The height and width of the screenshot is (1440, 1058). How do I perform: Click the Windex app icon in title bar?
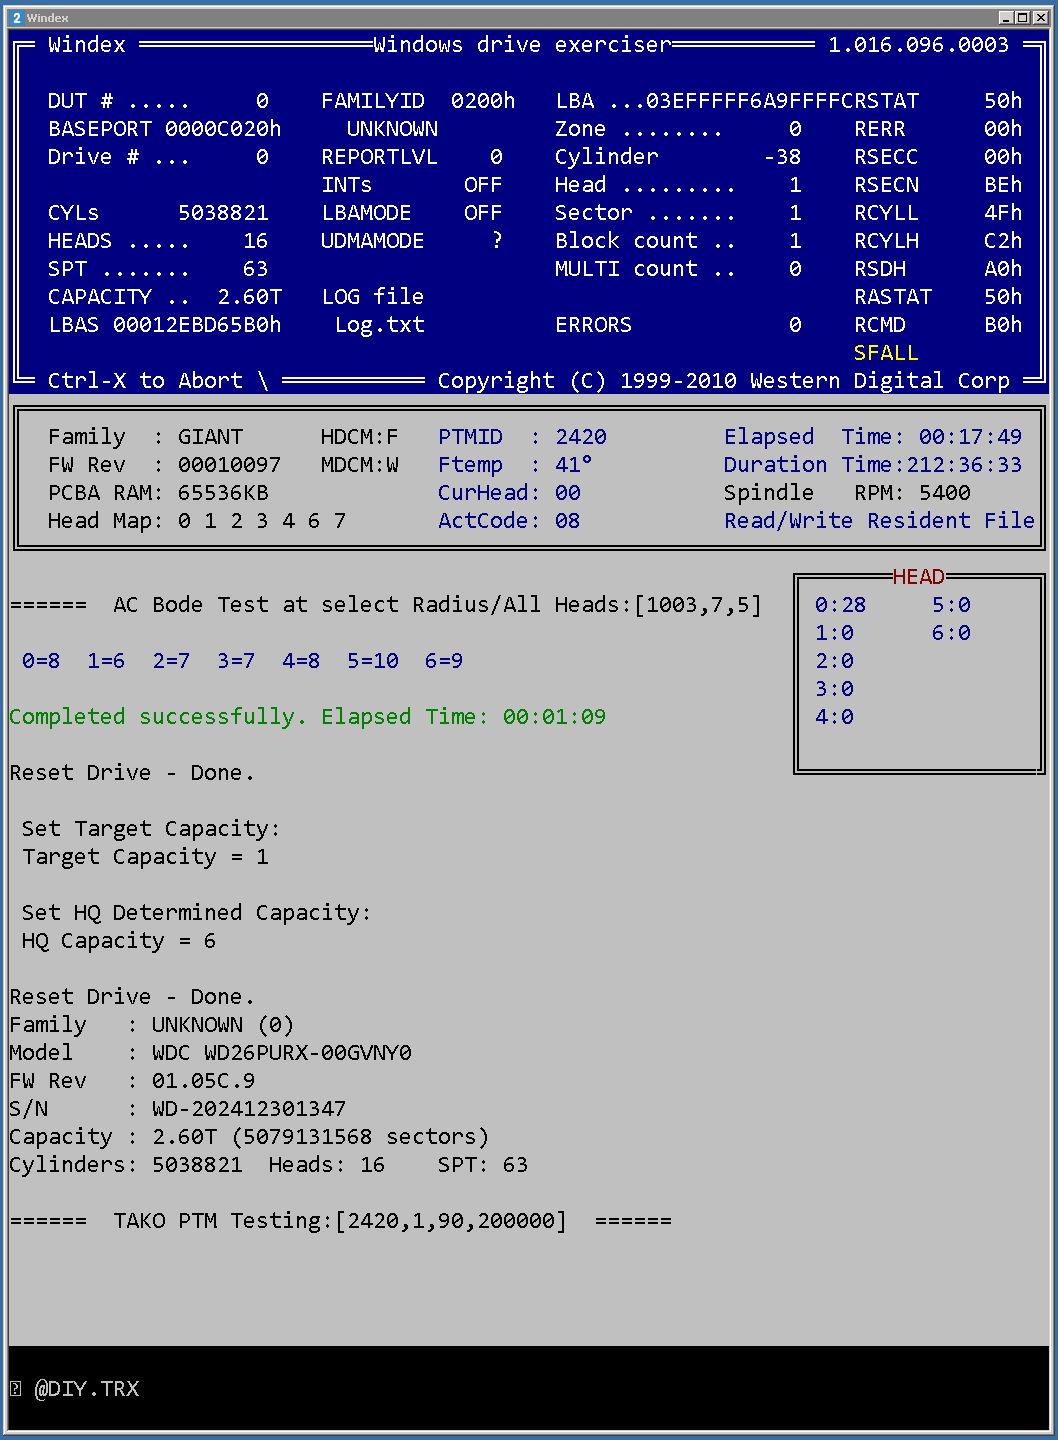pos(16,18)
